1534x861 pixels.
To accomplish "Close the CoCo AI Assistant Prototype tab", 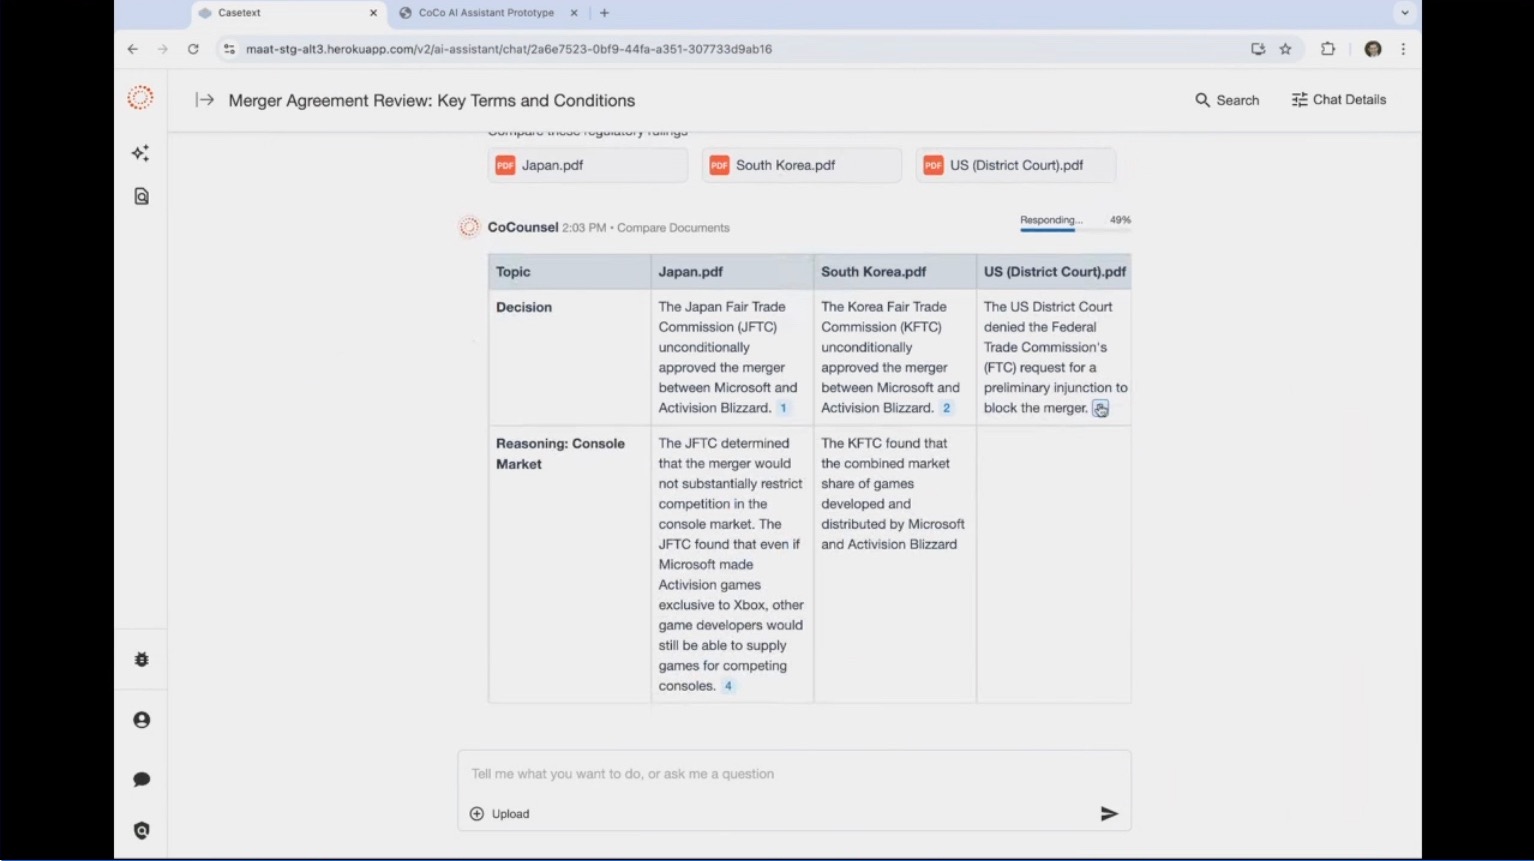I will click(x=574, y=13).
